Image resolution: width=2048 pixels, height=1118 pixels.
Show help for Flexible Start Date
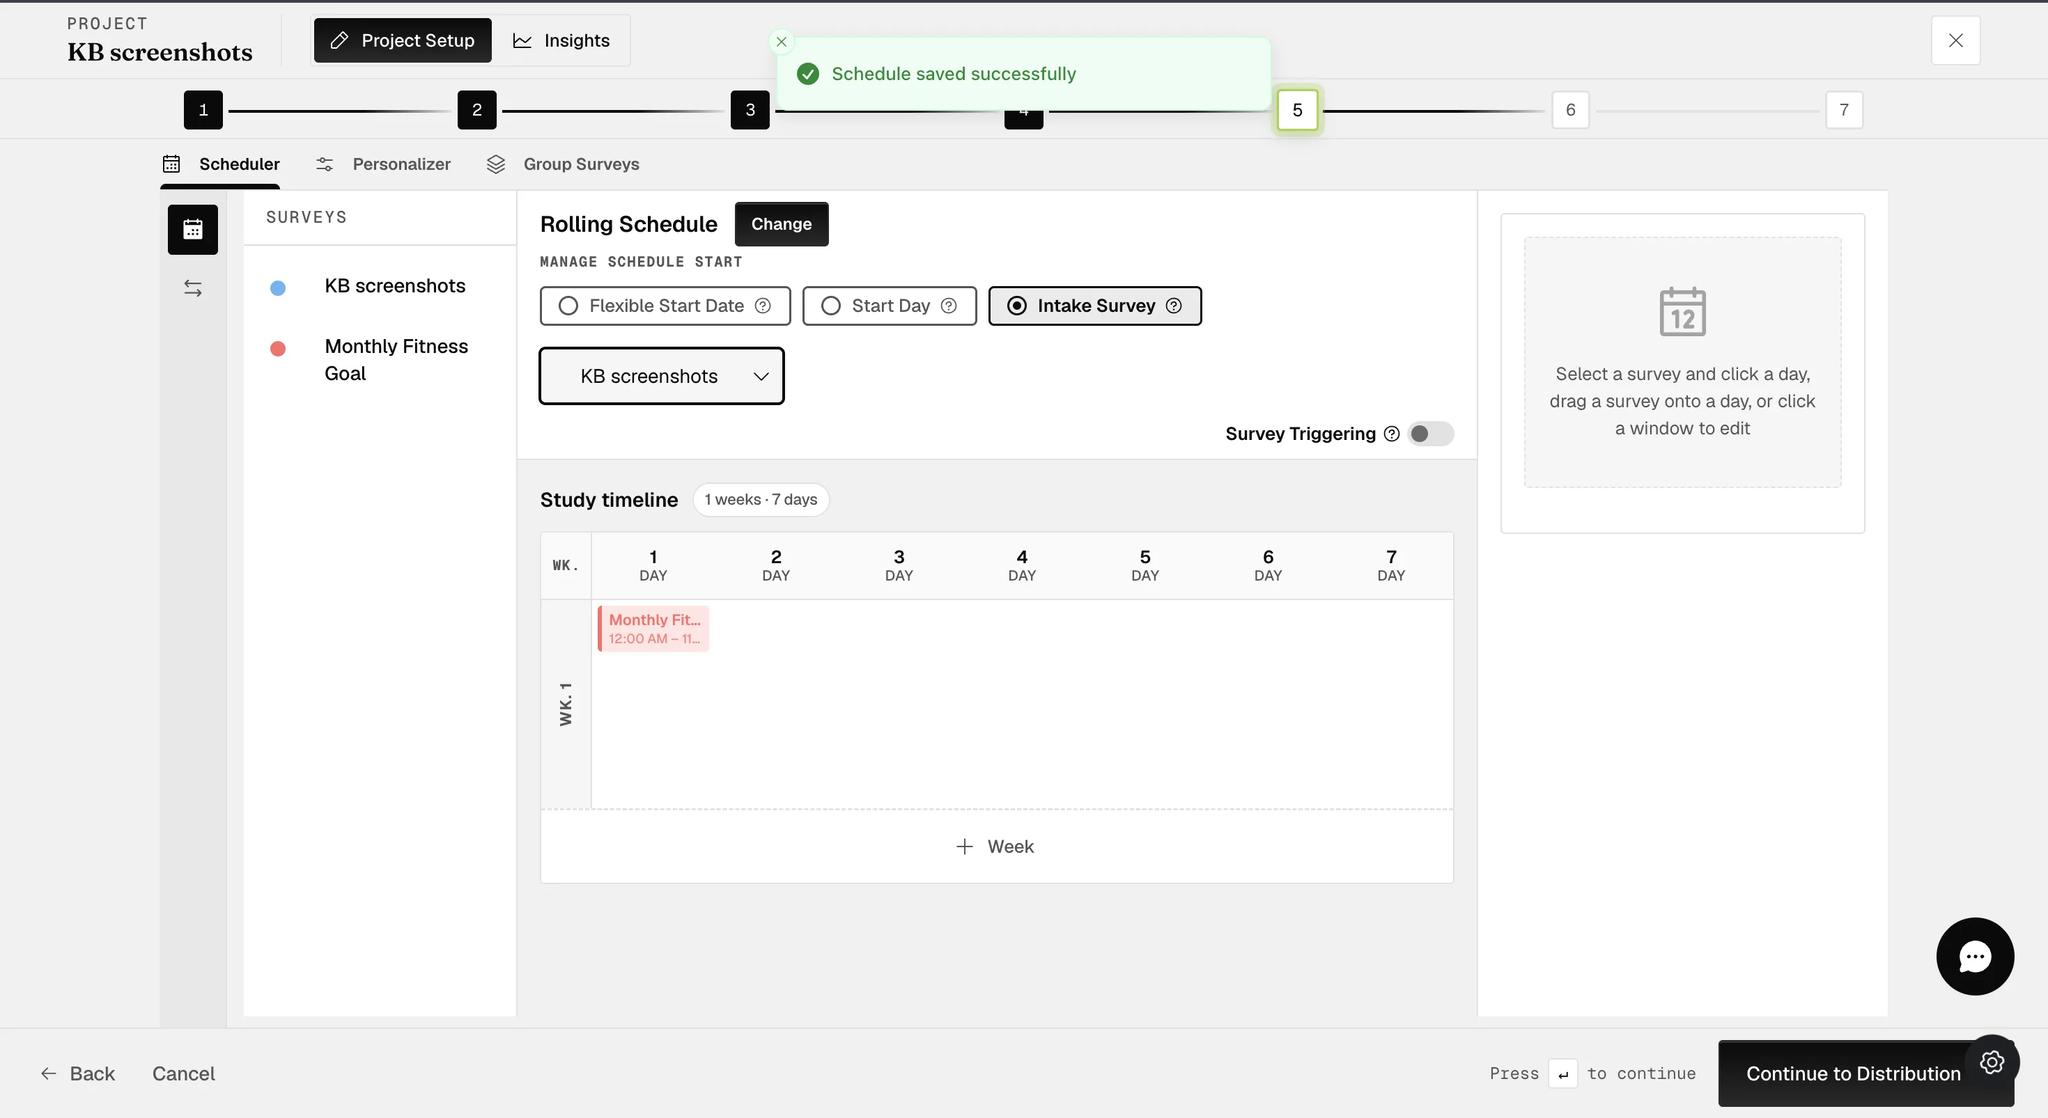763,306
